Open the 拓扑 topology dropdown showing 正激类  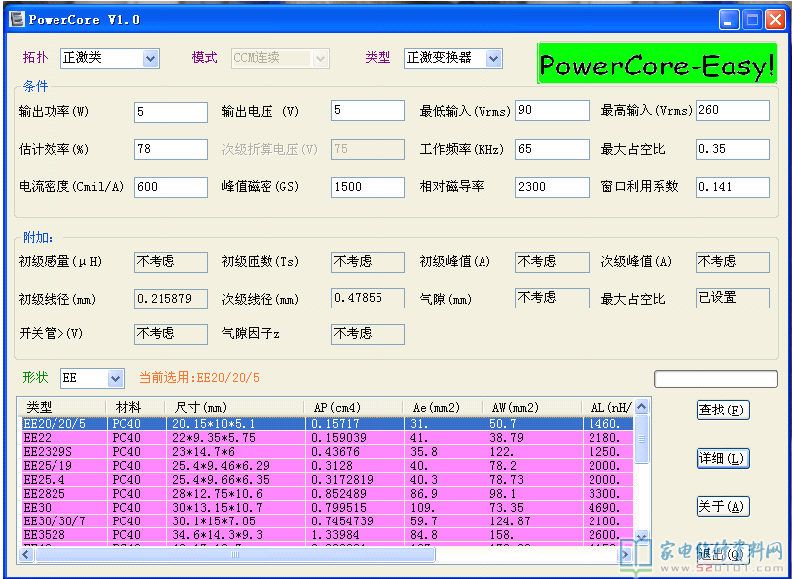tap(110, 59)
